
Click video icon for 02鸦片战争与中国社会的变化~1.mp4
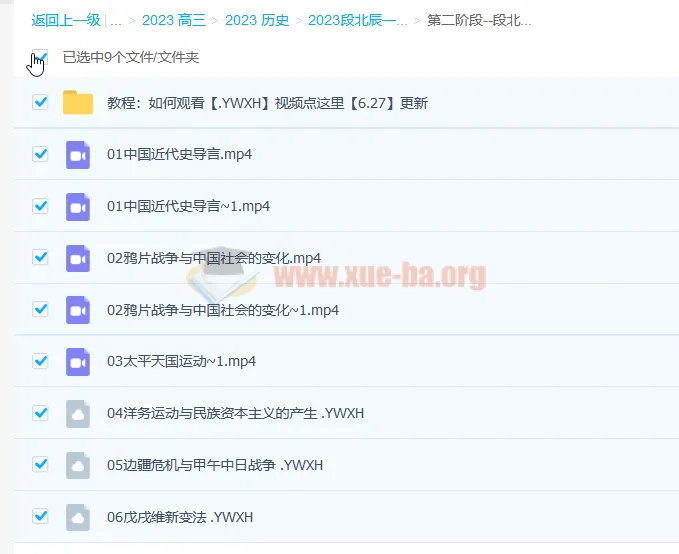point(78,310)
